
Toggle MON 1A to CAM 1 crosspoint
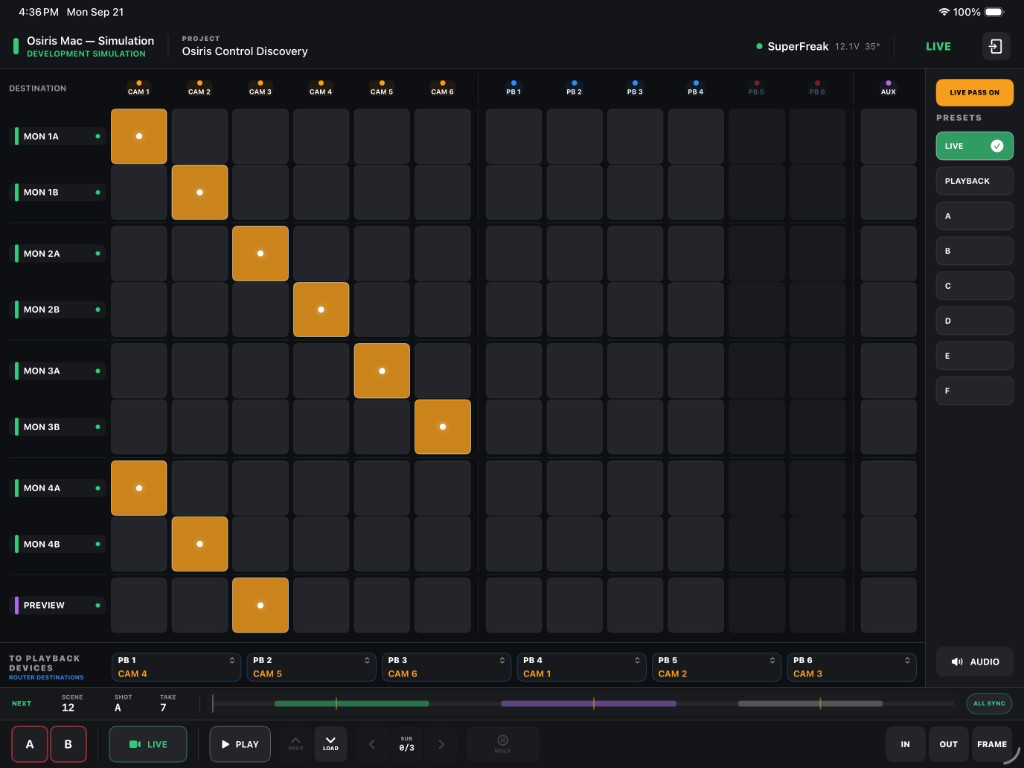[139, 136]
